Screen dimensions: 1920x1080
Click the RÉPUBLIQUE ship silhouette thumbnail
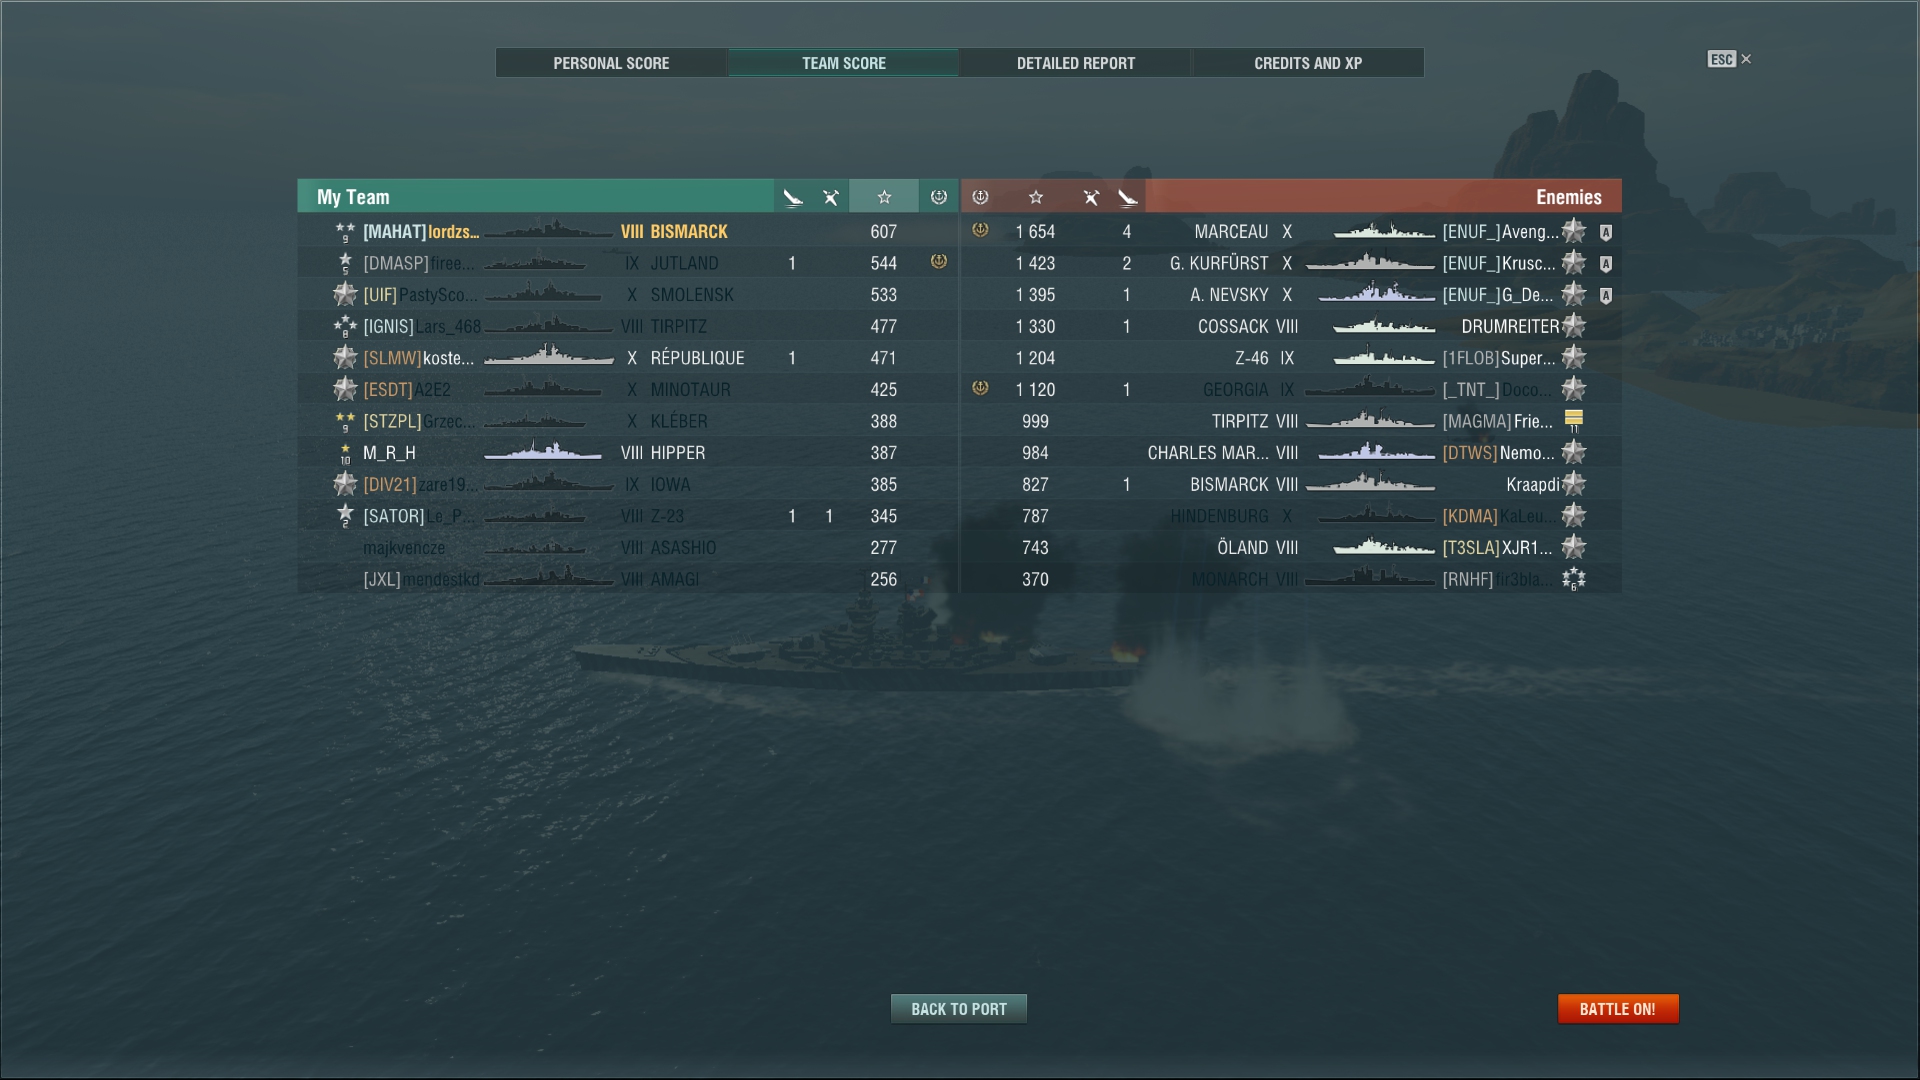[549, 356]
